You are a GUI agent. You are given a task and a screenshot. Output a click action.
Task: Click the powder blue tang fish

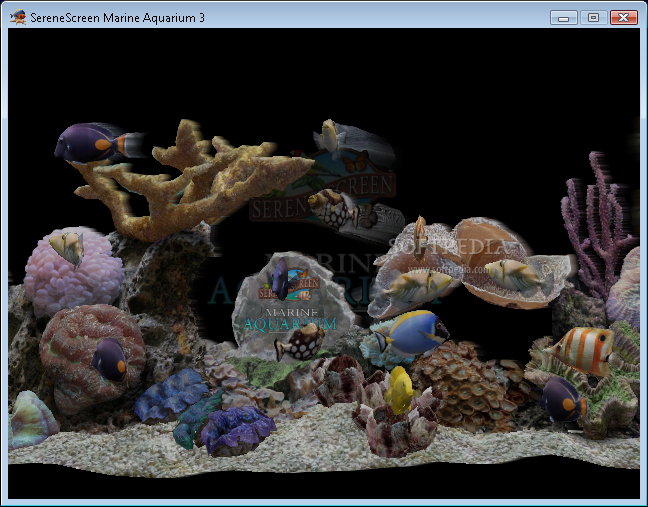point(412,334)
